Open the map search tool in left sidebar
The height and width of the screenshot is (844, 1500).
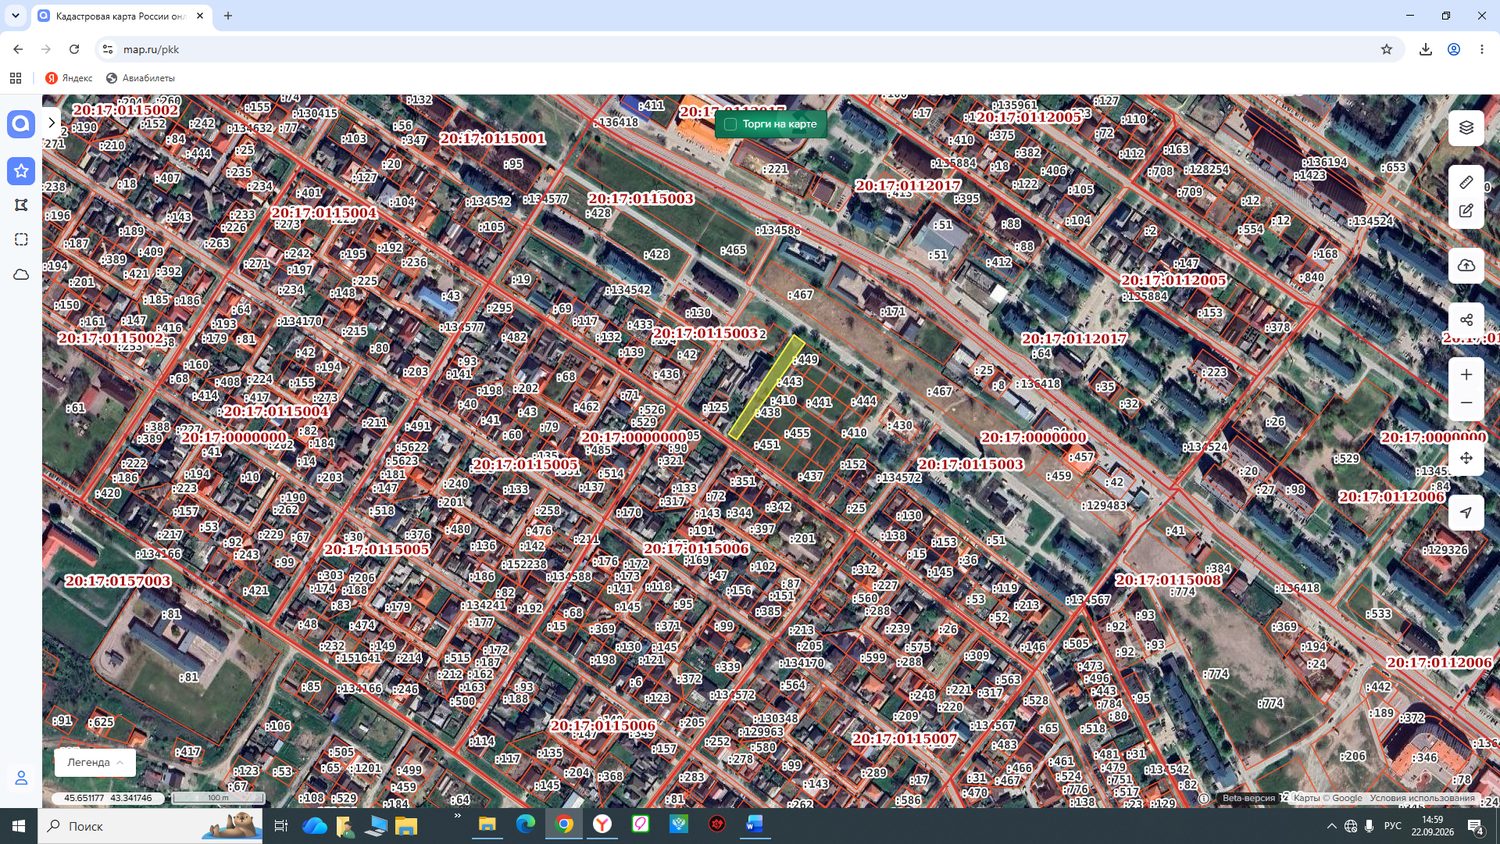tap(21, 124)
